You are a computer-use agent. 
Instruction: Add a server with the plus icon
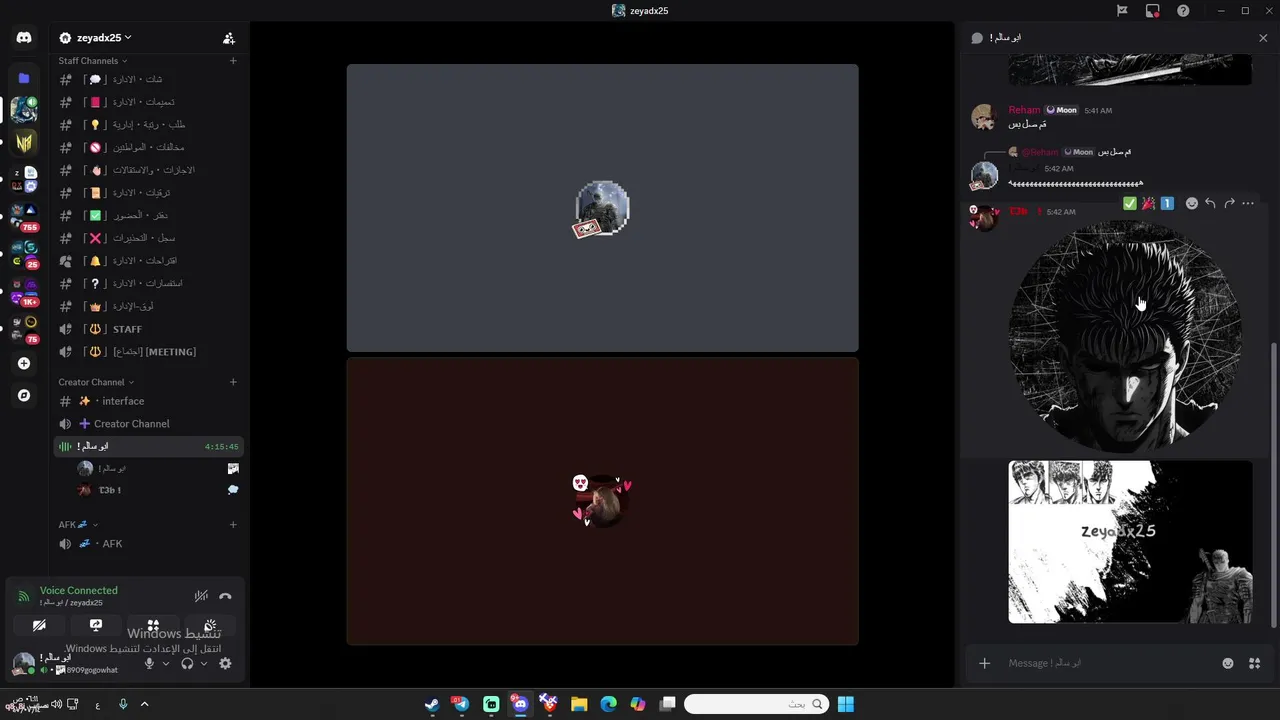(x=24, y=364)
